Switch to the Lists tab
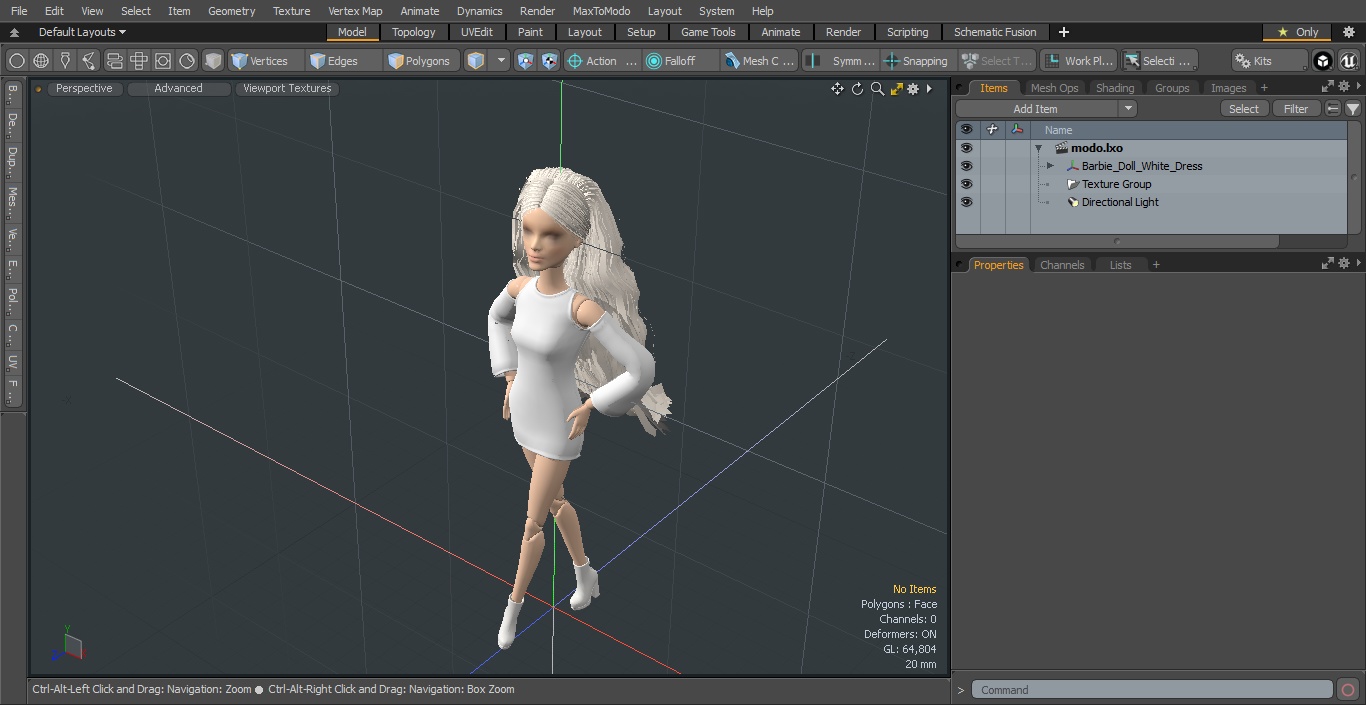 tap(1120, 265)
